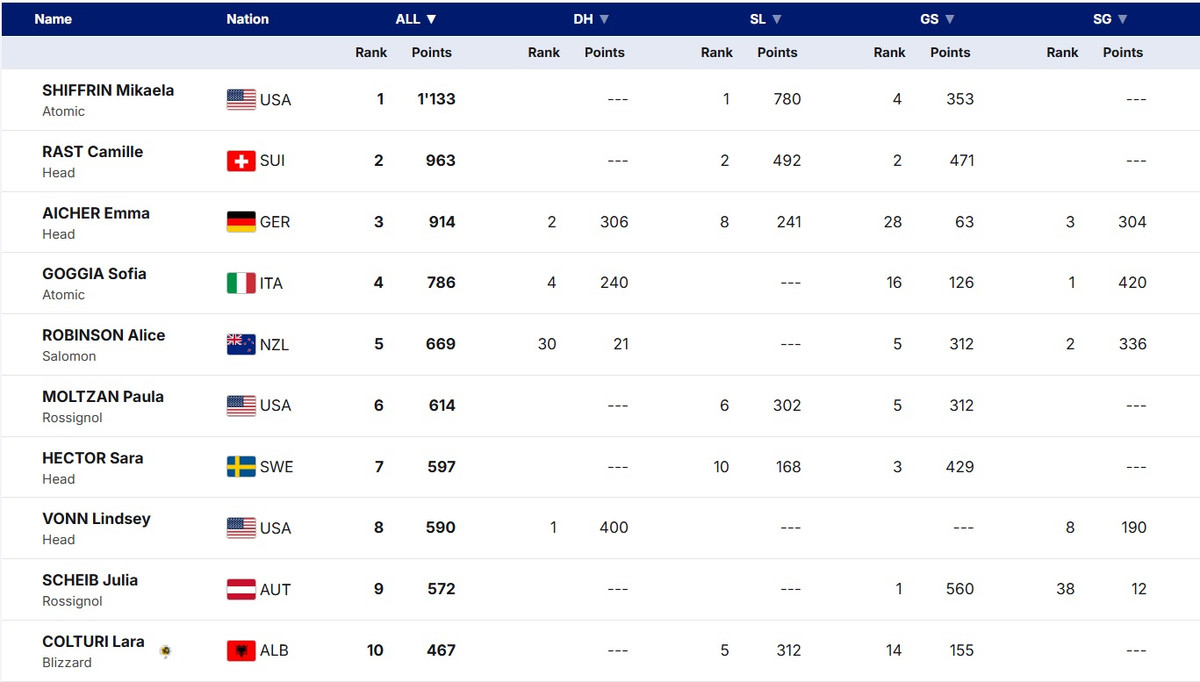Image resolution: width=1200 pixels, height=682 pixels.
Task: Click the Swedish flag beside Hector
Action: pyautogui.click(x=241, y=467)
